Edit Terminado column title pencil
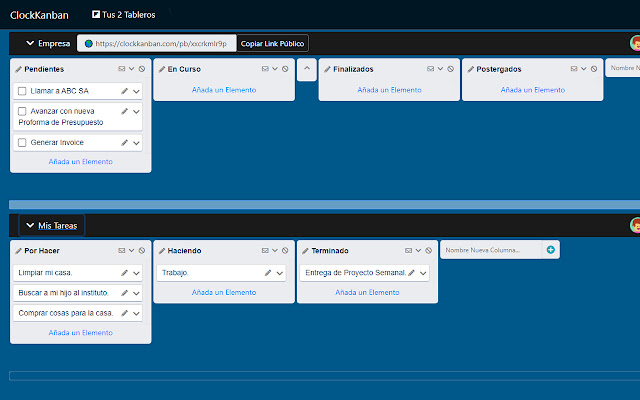640x400 pixels. coord(305,251)
